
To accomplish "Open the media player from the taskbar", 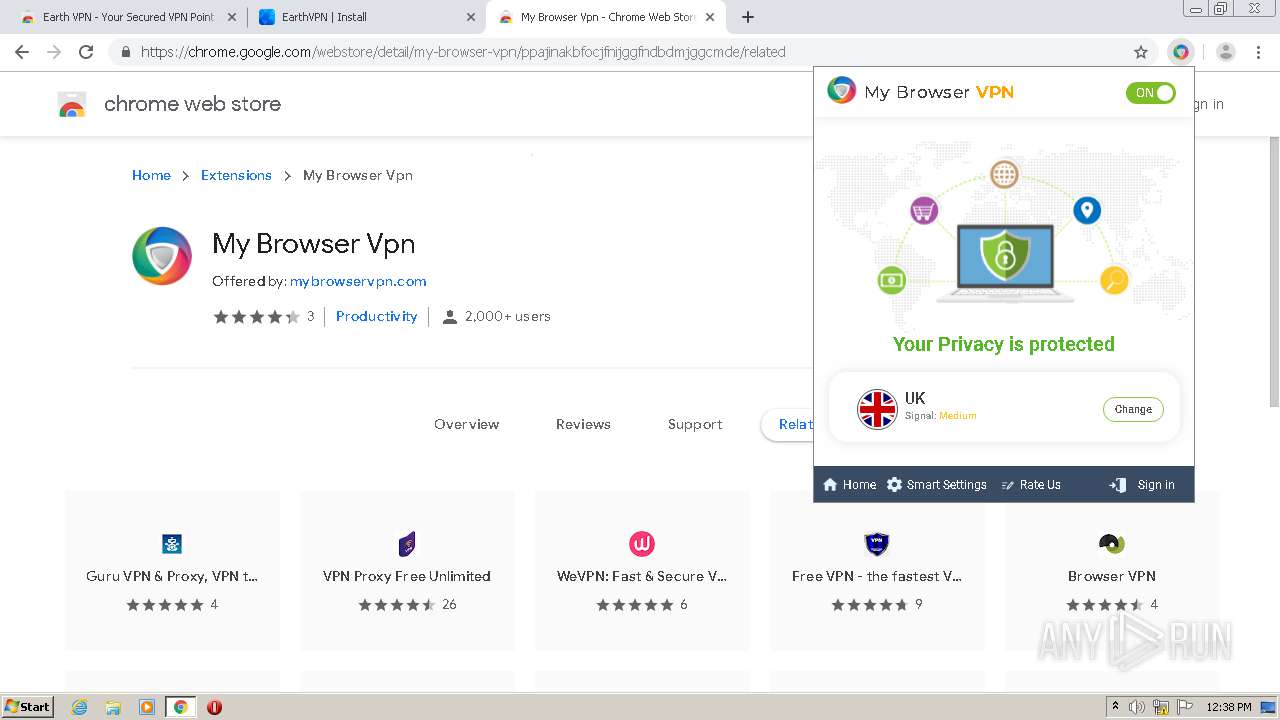I will coord(147,707).
